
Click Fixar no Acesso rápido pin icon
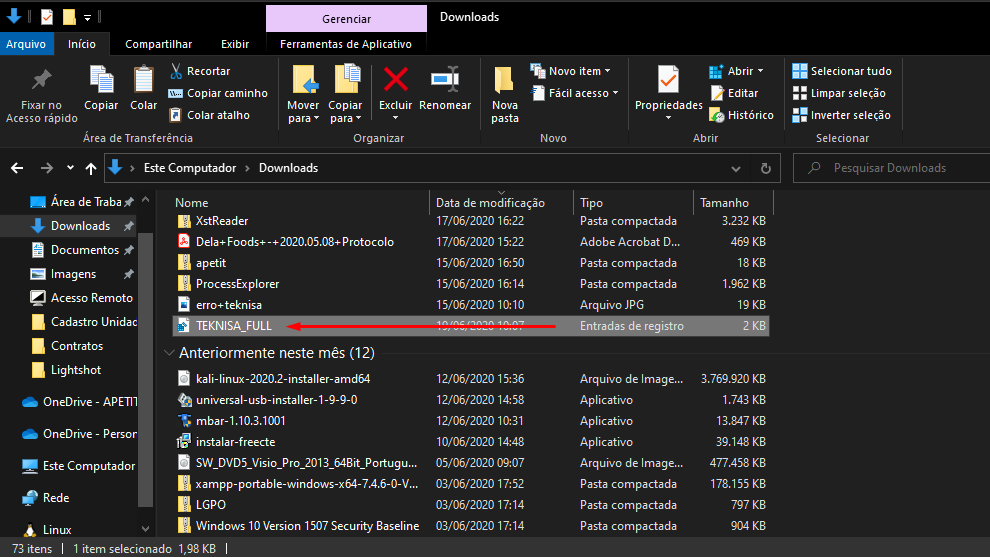tap(41, 80)
